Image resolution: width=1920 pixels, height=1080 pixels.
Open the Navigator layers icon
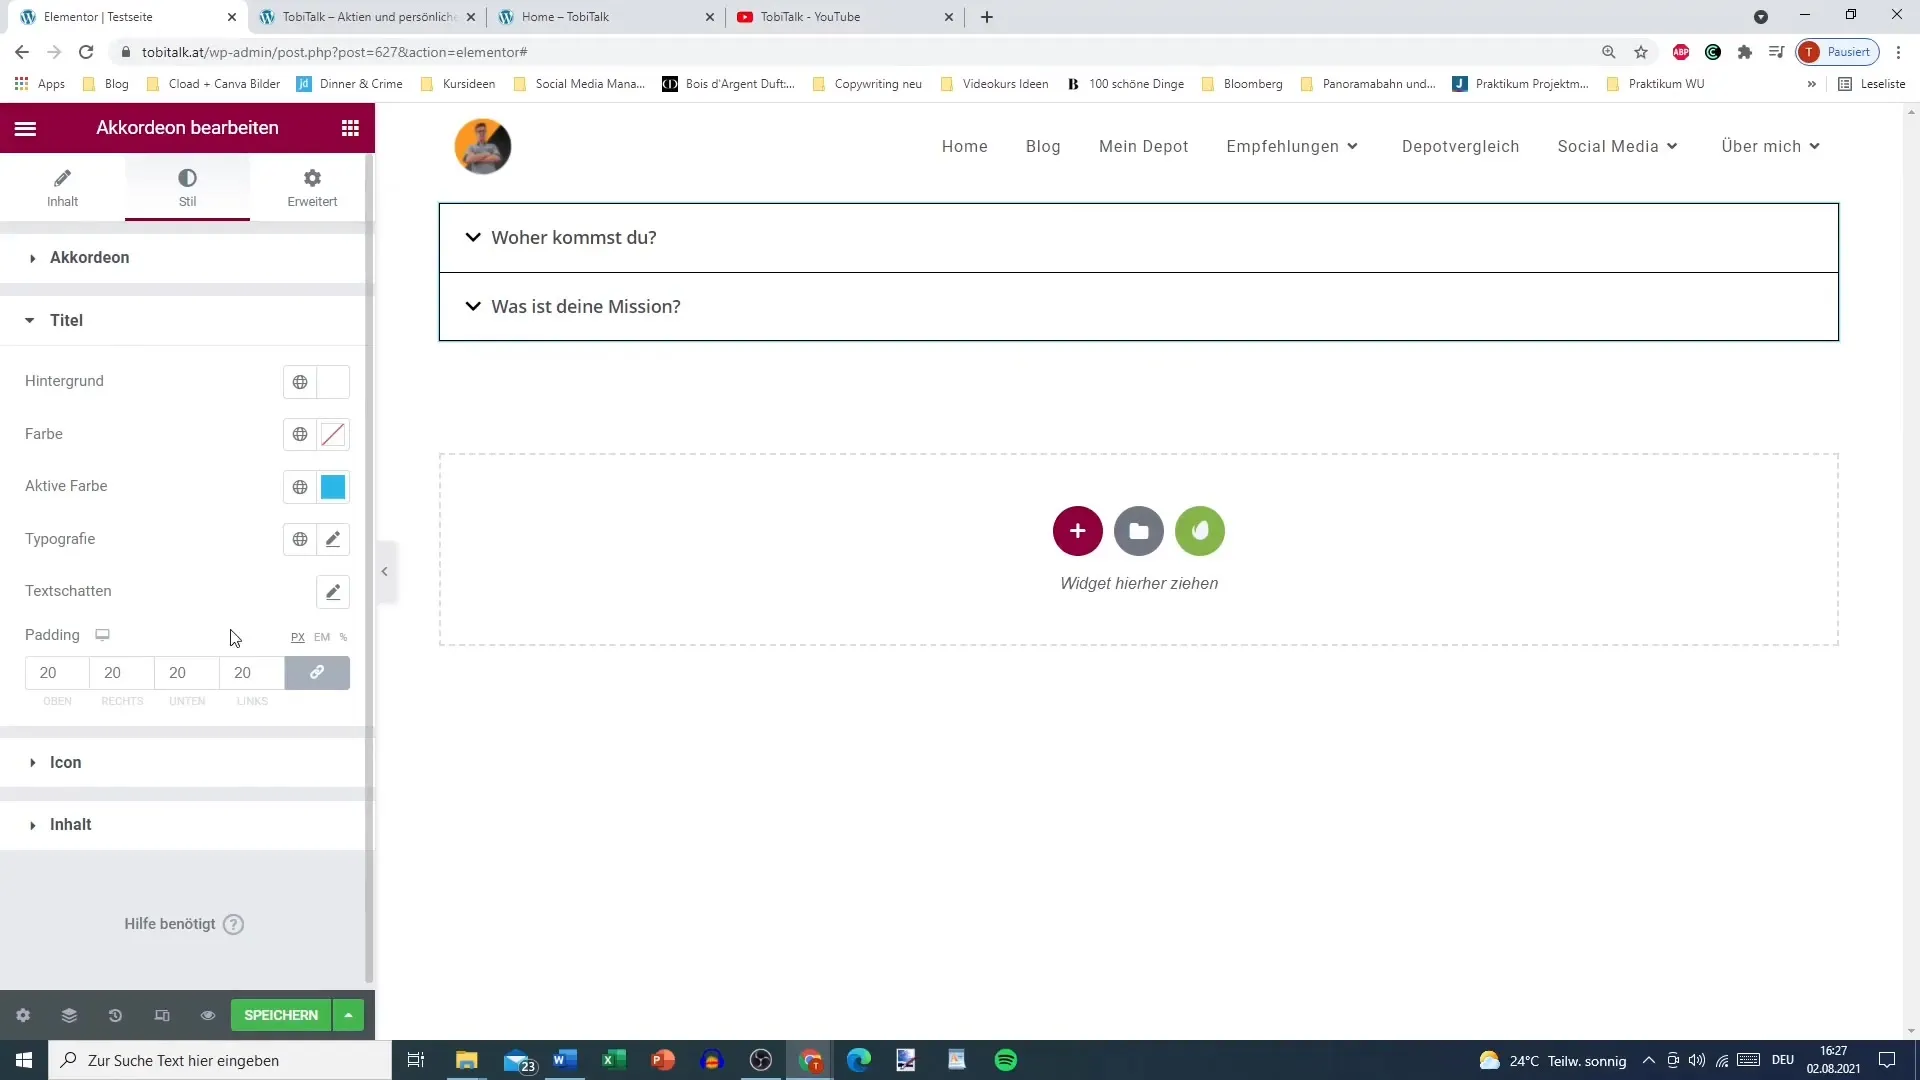pos(69,1015)
